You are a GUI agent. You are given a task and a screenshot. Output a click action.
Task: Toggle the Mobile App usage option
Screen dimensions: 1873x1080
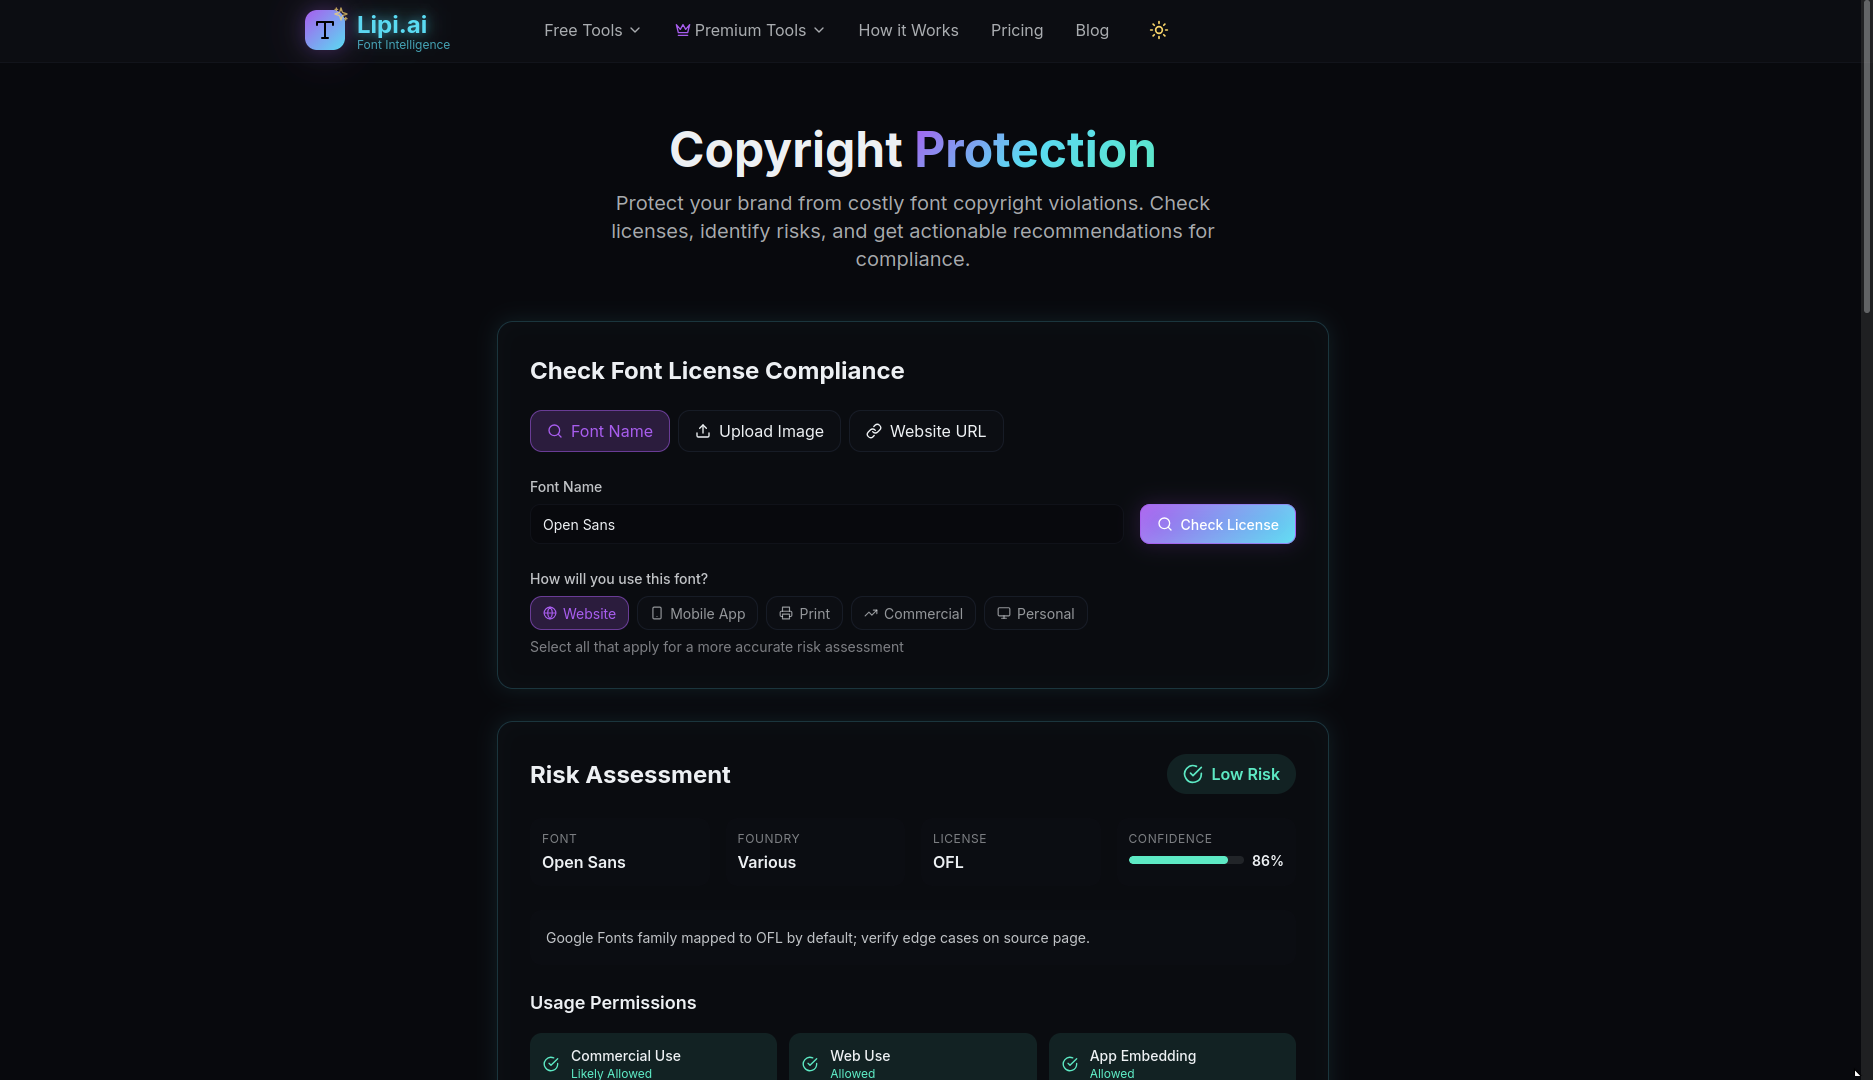pyautogui.click(x=697, y=613)
